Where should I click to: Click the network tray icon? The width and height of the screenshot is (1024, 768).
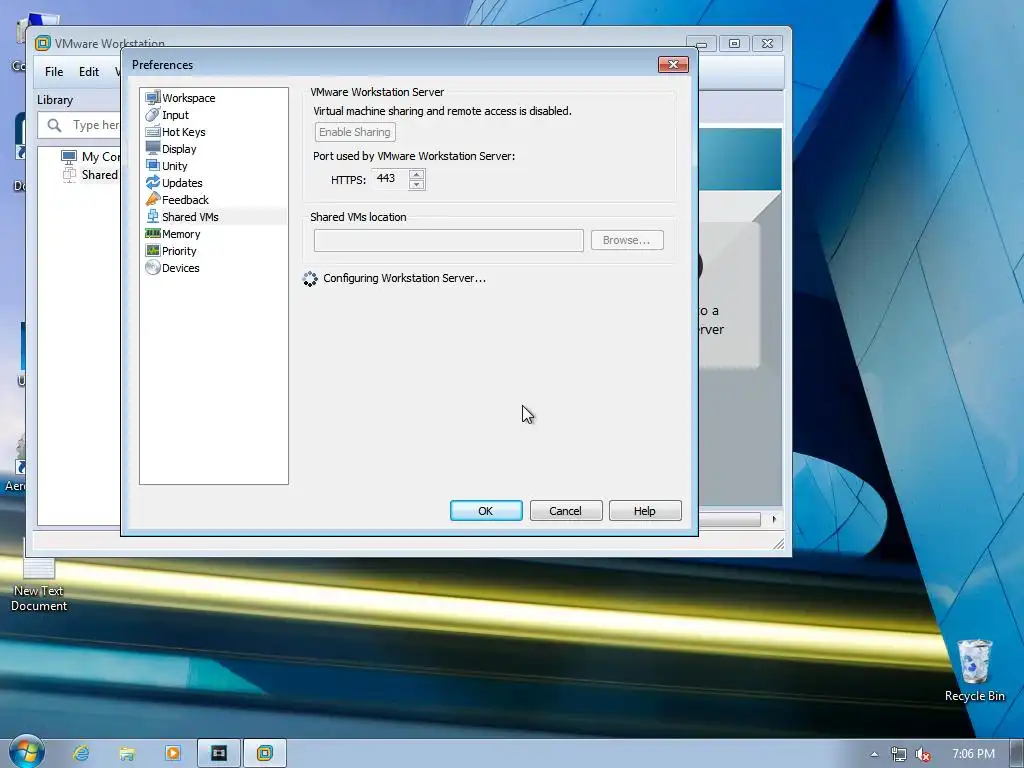899,754
